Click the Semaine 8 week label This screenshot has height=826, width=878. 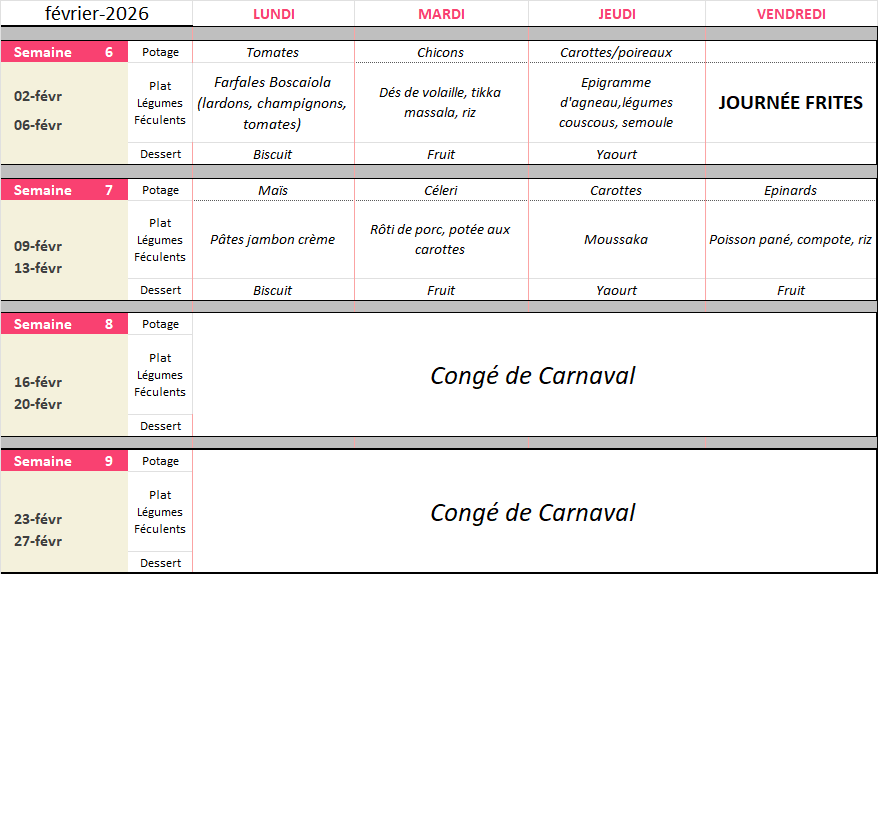pos(64,324)
